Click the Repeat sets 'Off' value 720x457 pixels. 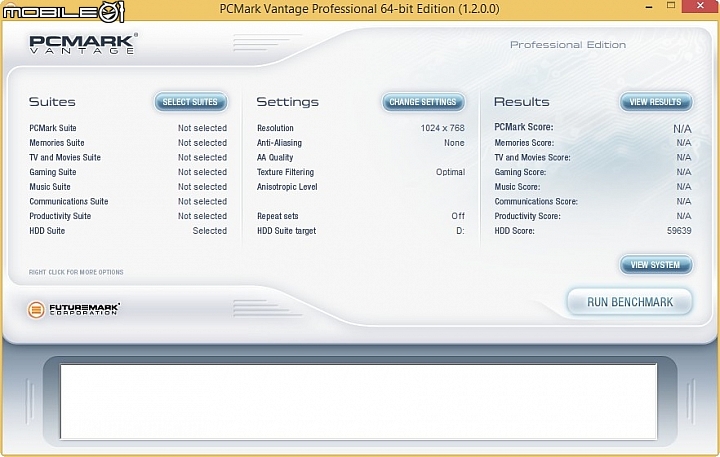458,216
